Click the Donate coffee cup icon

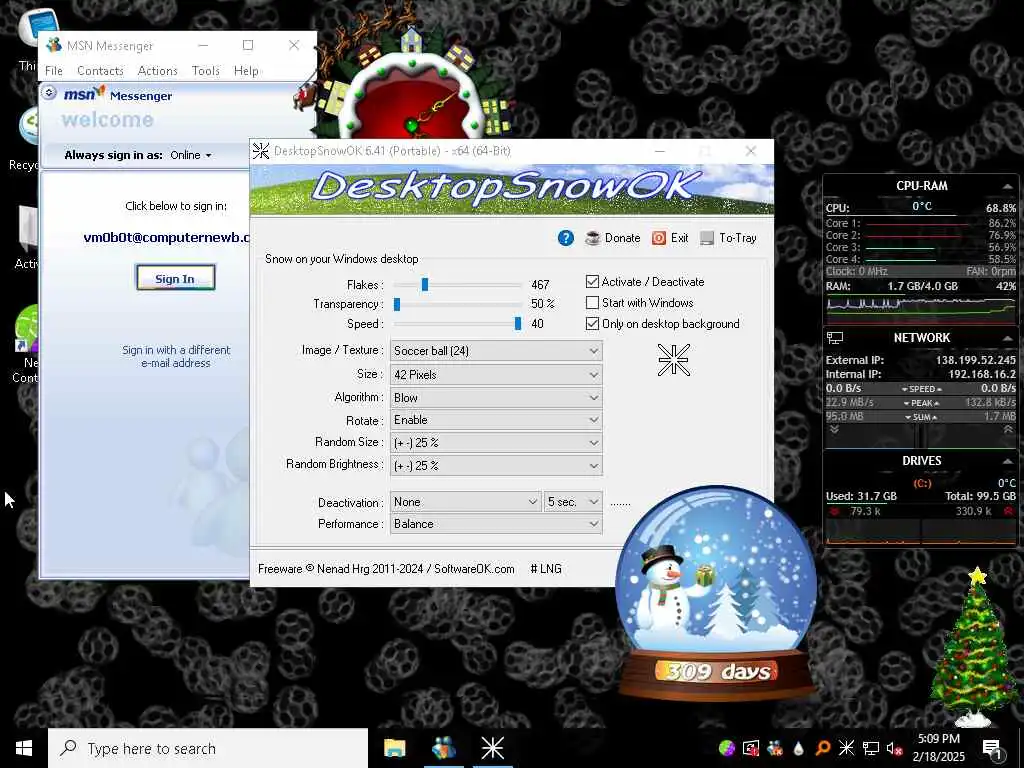(592, 238)
